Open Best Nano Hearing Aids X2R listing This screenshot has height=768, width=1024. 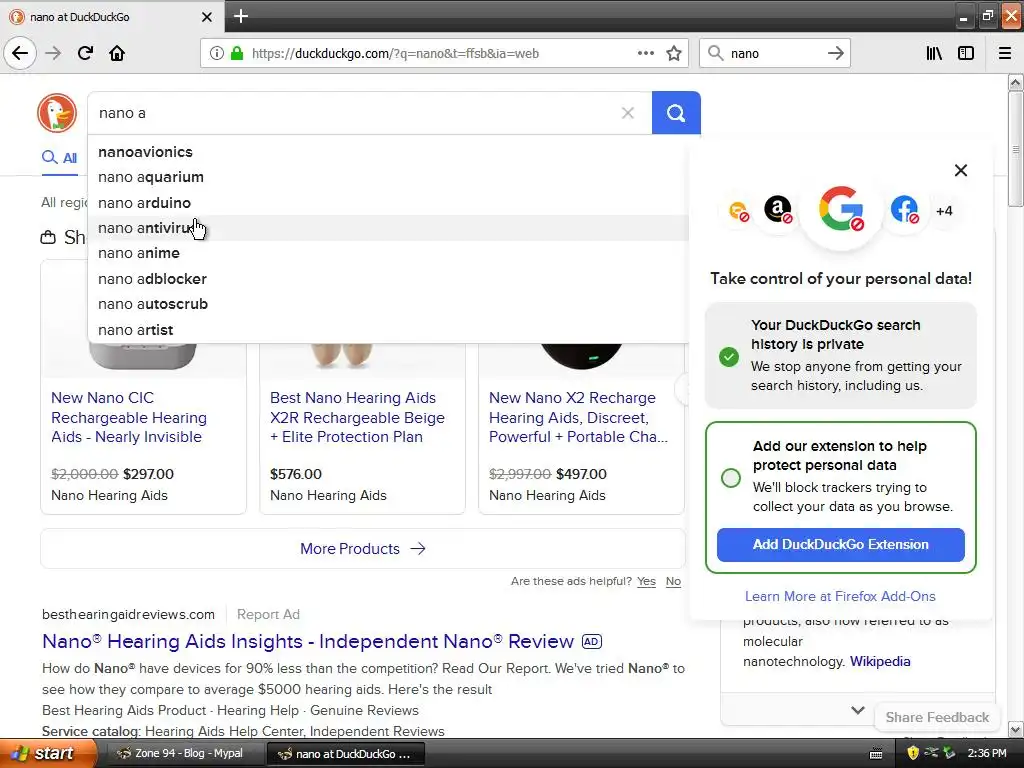click(357, 417)
